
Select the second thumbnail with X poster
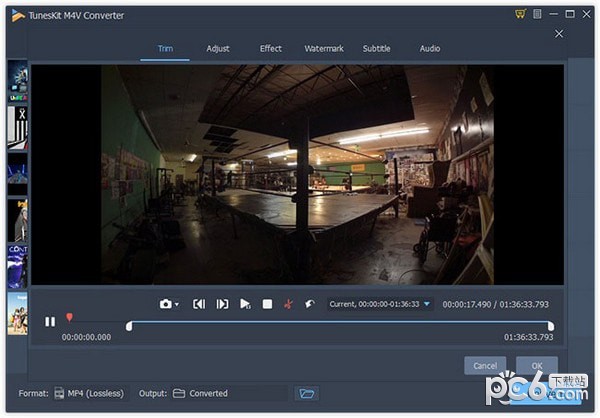click(x=18, y=128)
